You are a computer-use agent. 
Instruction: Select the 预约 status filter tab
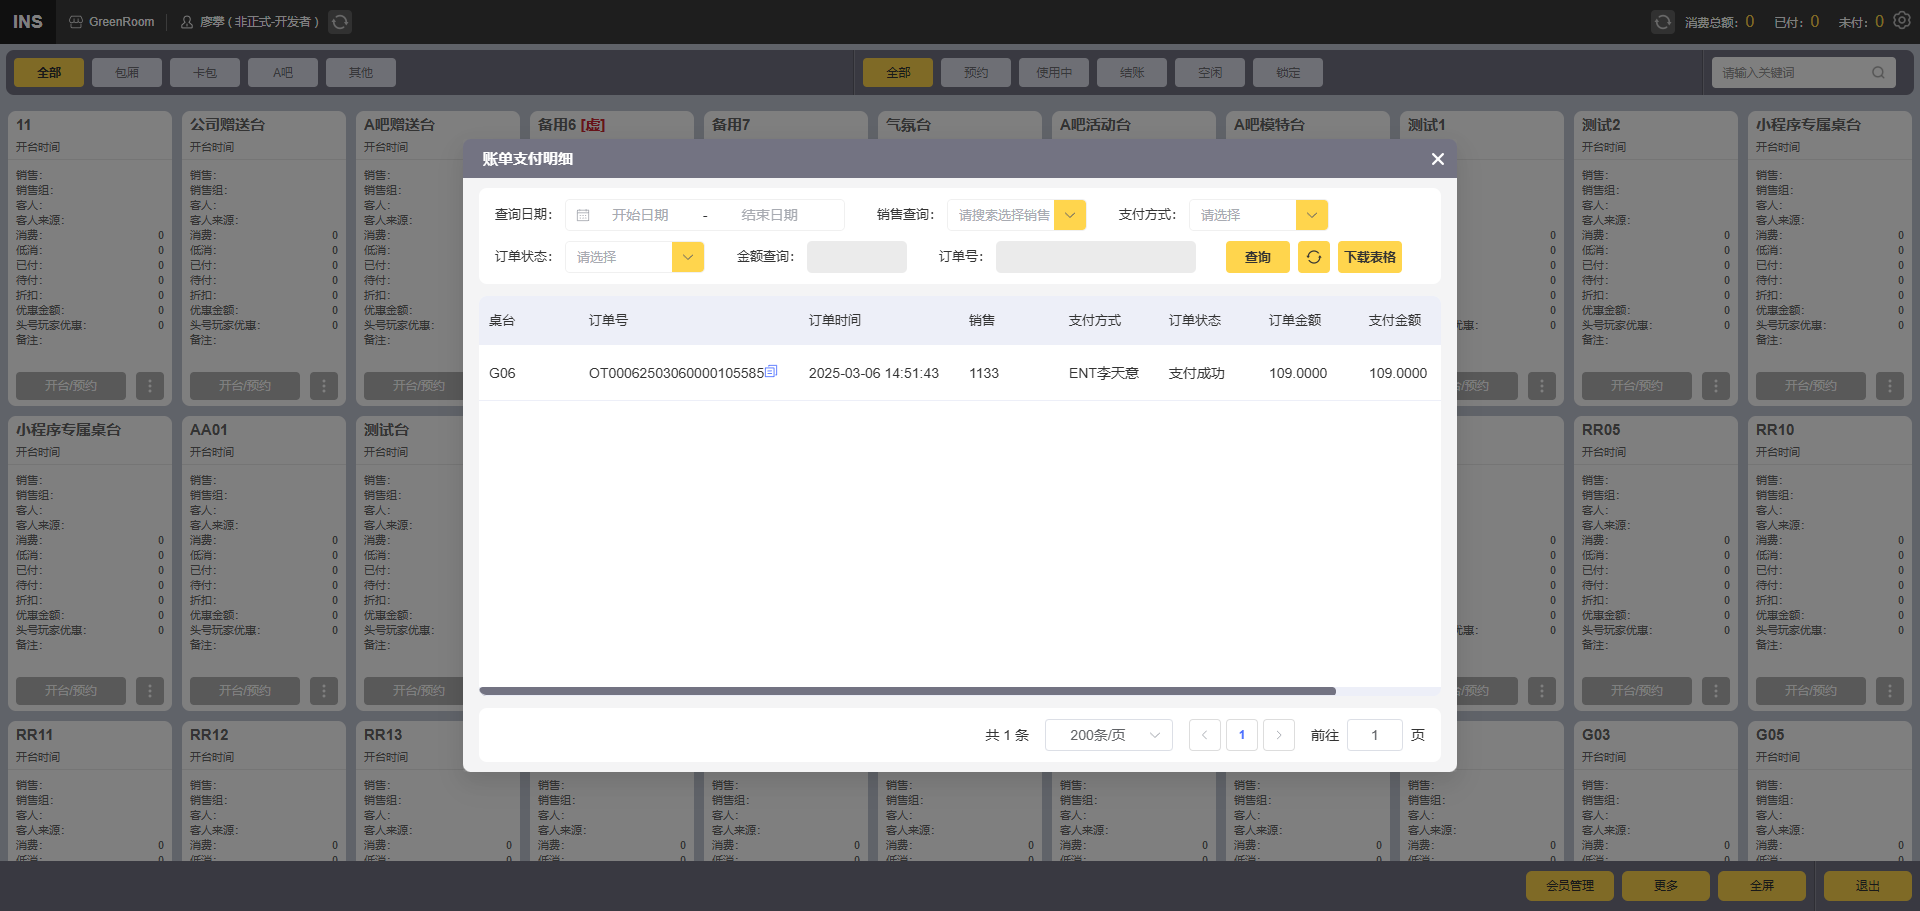[x=976, y=72]
